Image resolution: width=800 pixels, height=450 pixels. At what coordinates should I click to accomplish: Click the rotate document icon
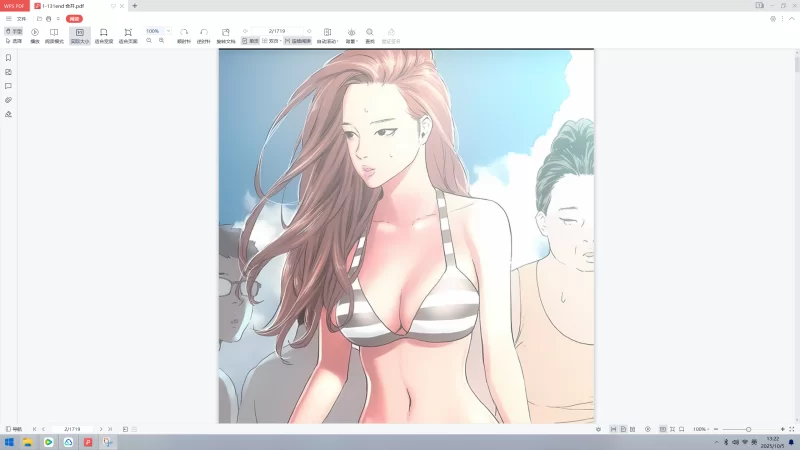[x=226, y=33]
